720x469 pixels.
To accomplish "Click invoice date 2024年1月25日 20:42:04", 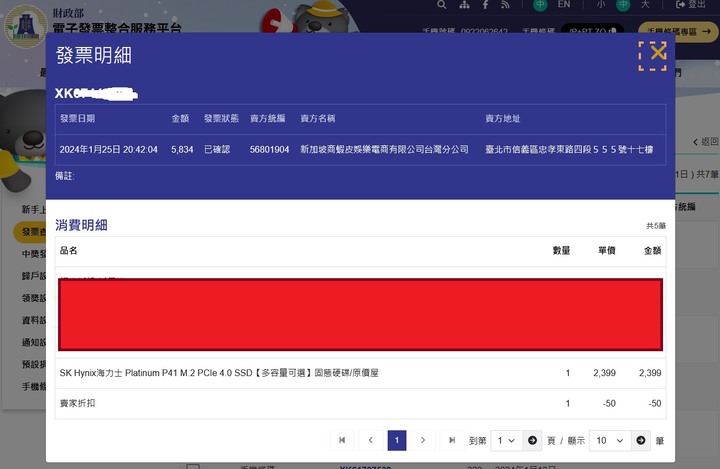I will (x=108, y=149).
